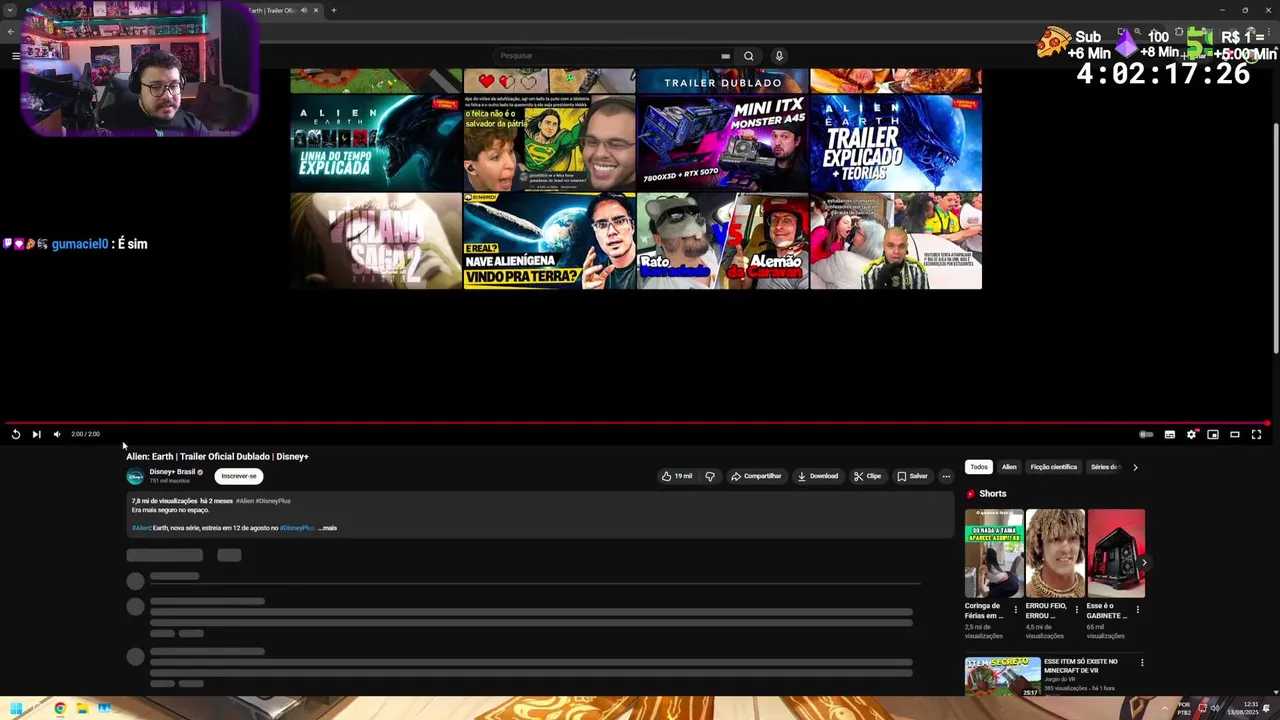This screenshot has width=1280, height=720.
Task: Open File Explorer from the taskbar
Action: point(82,709)
